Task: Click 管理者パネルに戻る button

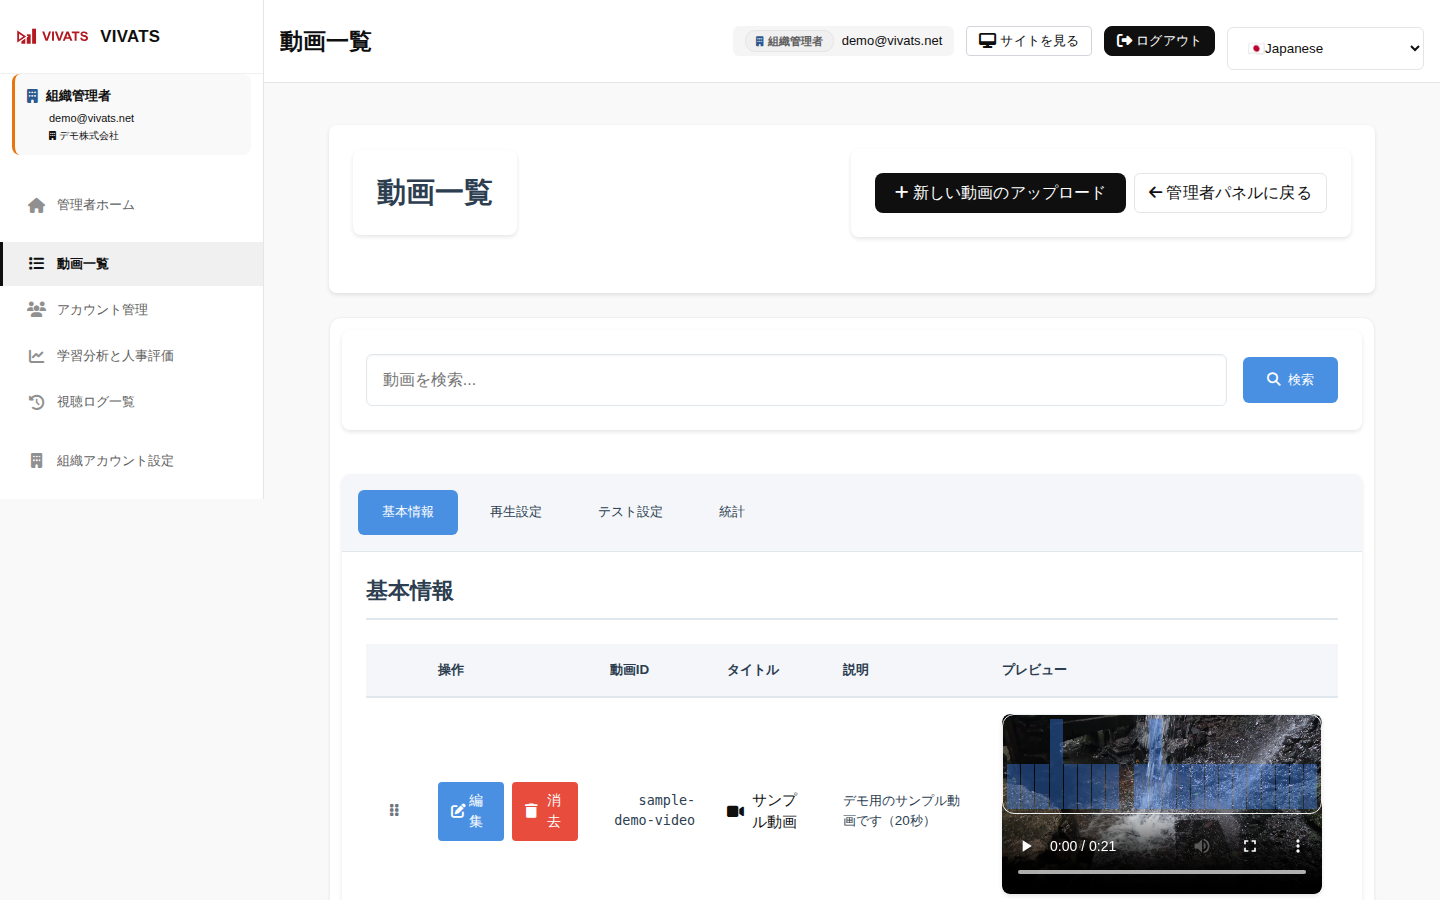Action: pos(1230,193)
